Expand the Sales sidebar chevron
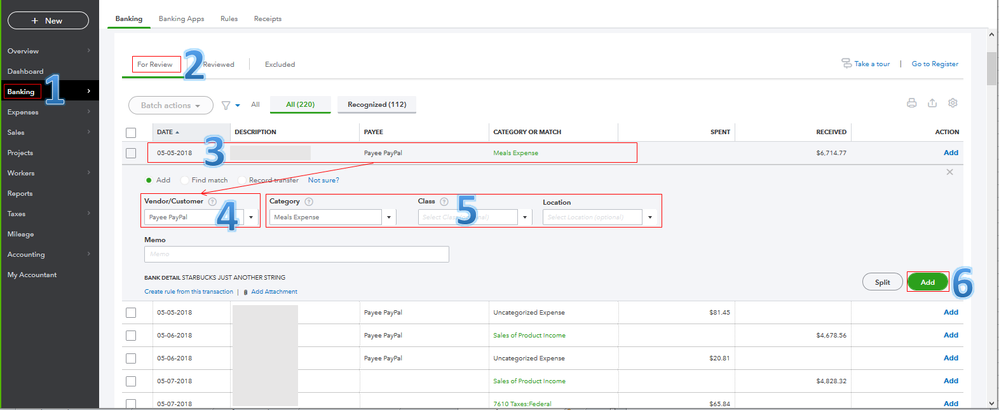999x410 pixels. coord(89,132)
